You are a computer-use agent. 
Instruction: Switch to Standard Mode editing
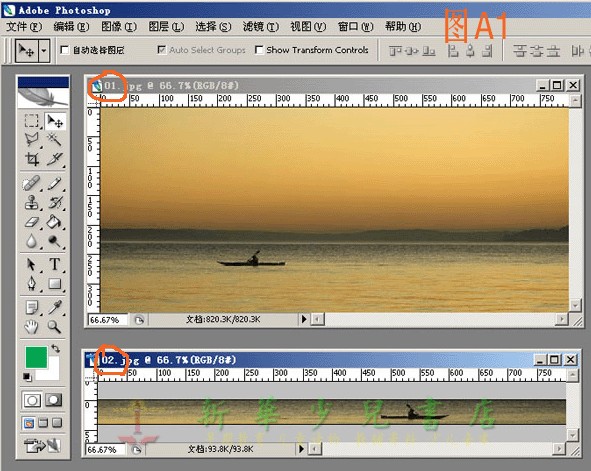click(32, 400)
